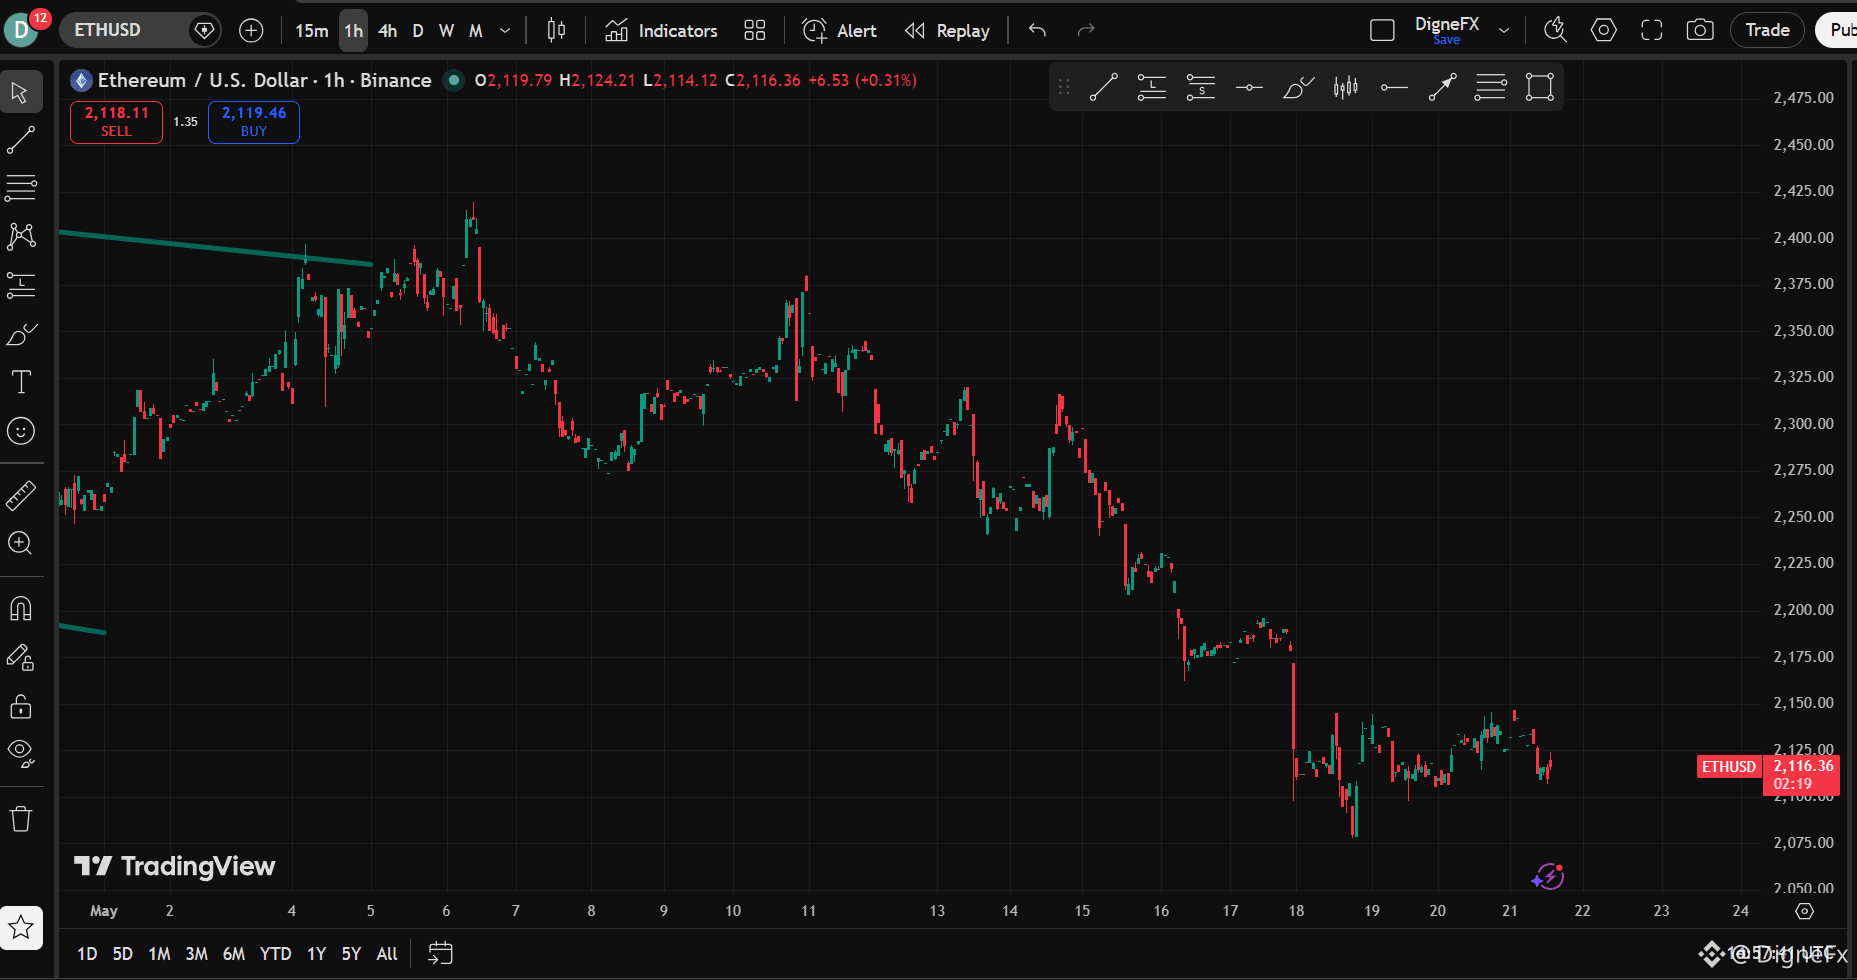The width and height of the screenshot is (1857, 980).
Task: Take a chart snapshot with camera icon
Action: coord(1700,31)
